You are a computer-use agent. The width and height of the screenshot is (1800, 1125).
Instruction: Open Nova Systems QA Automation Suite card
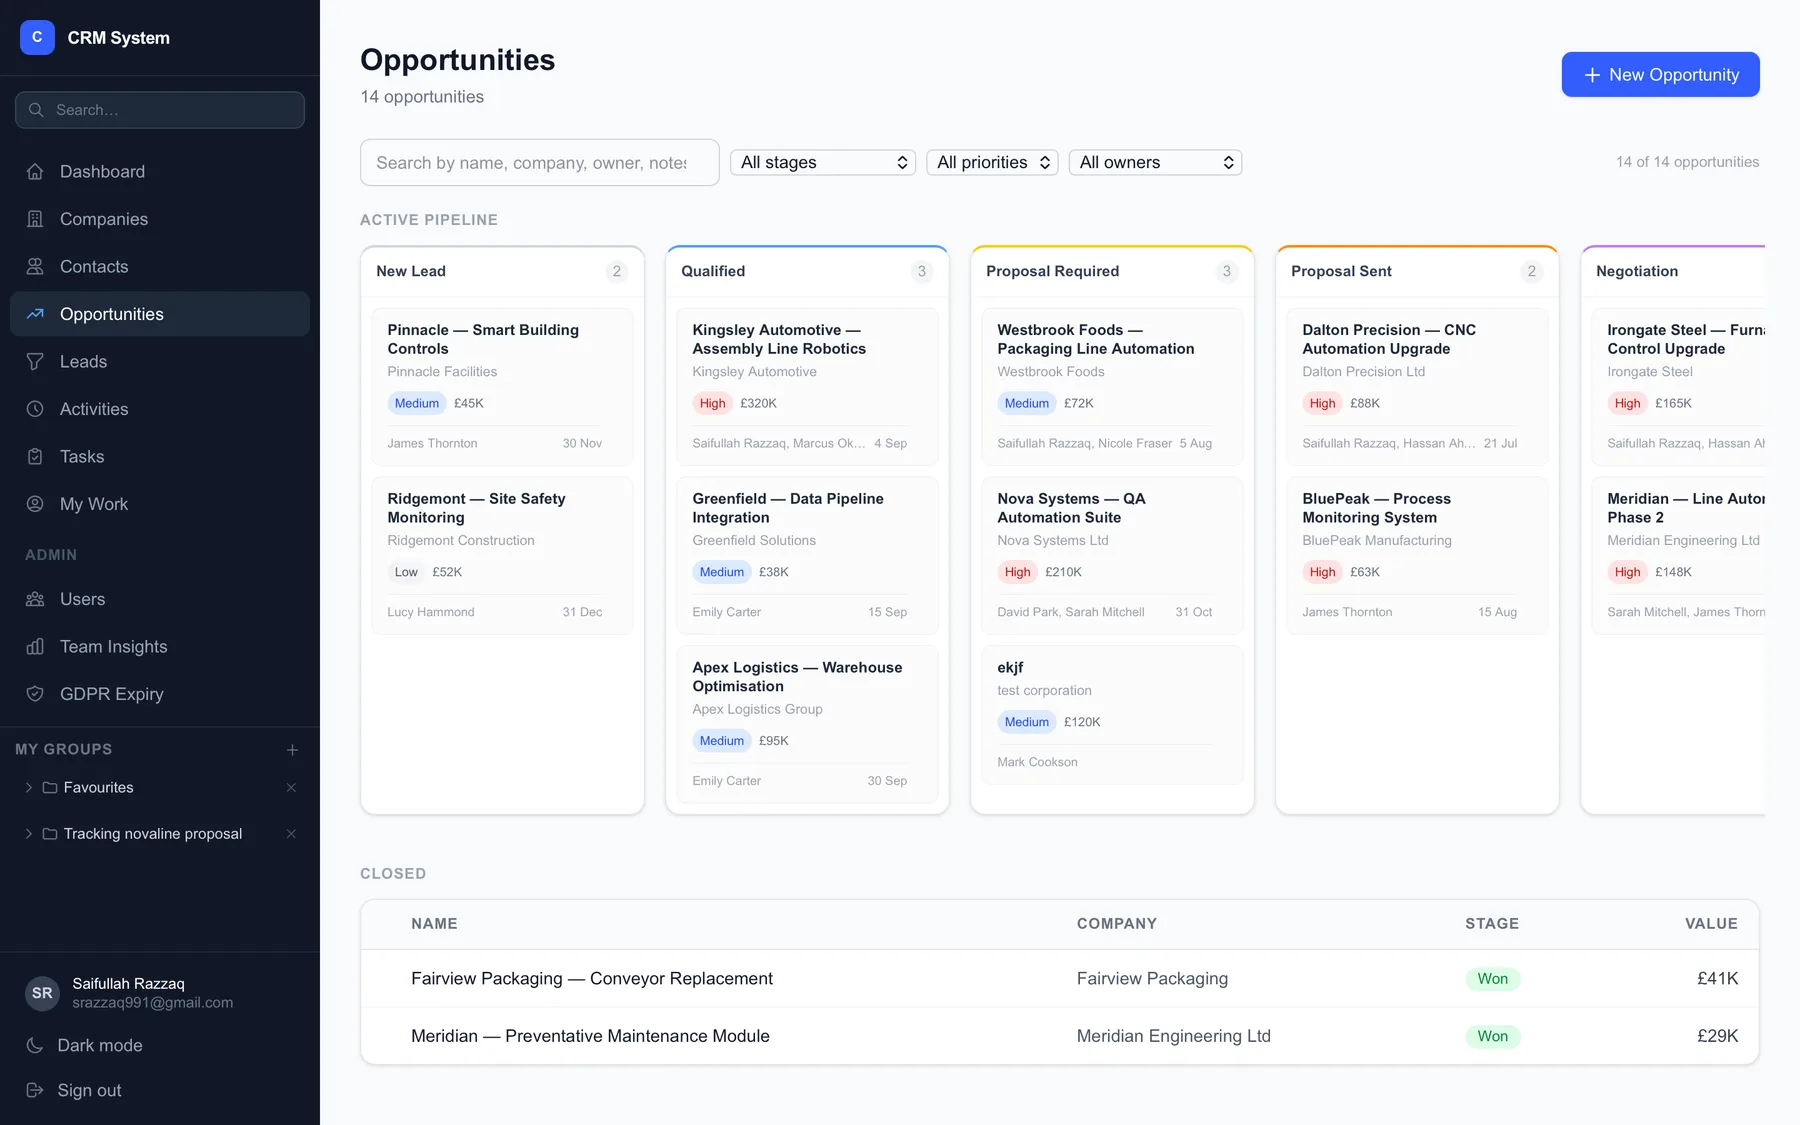pos(1112,555)
